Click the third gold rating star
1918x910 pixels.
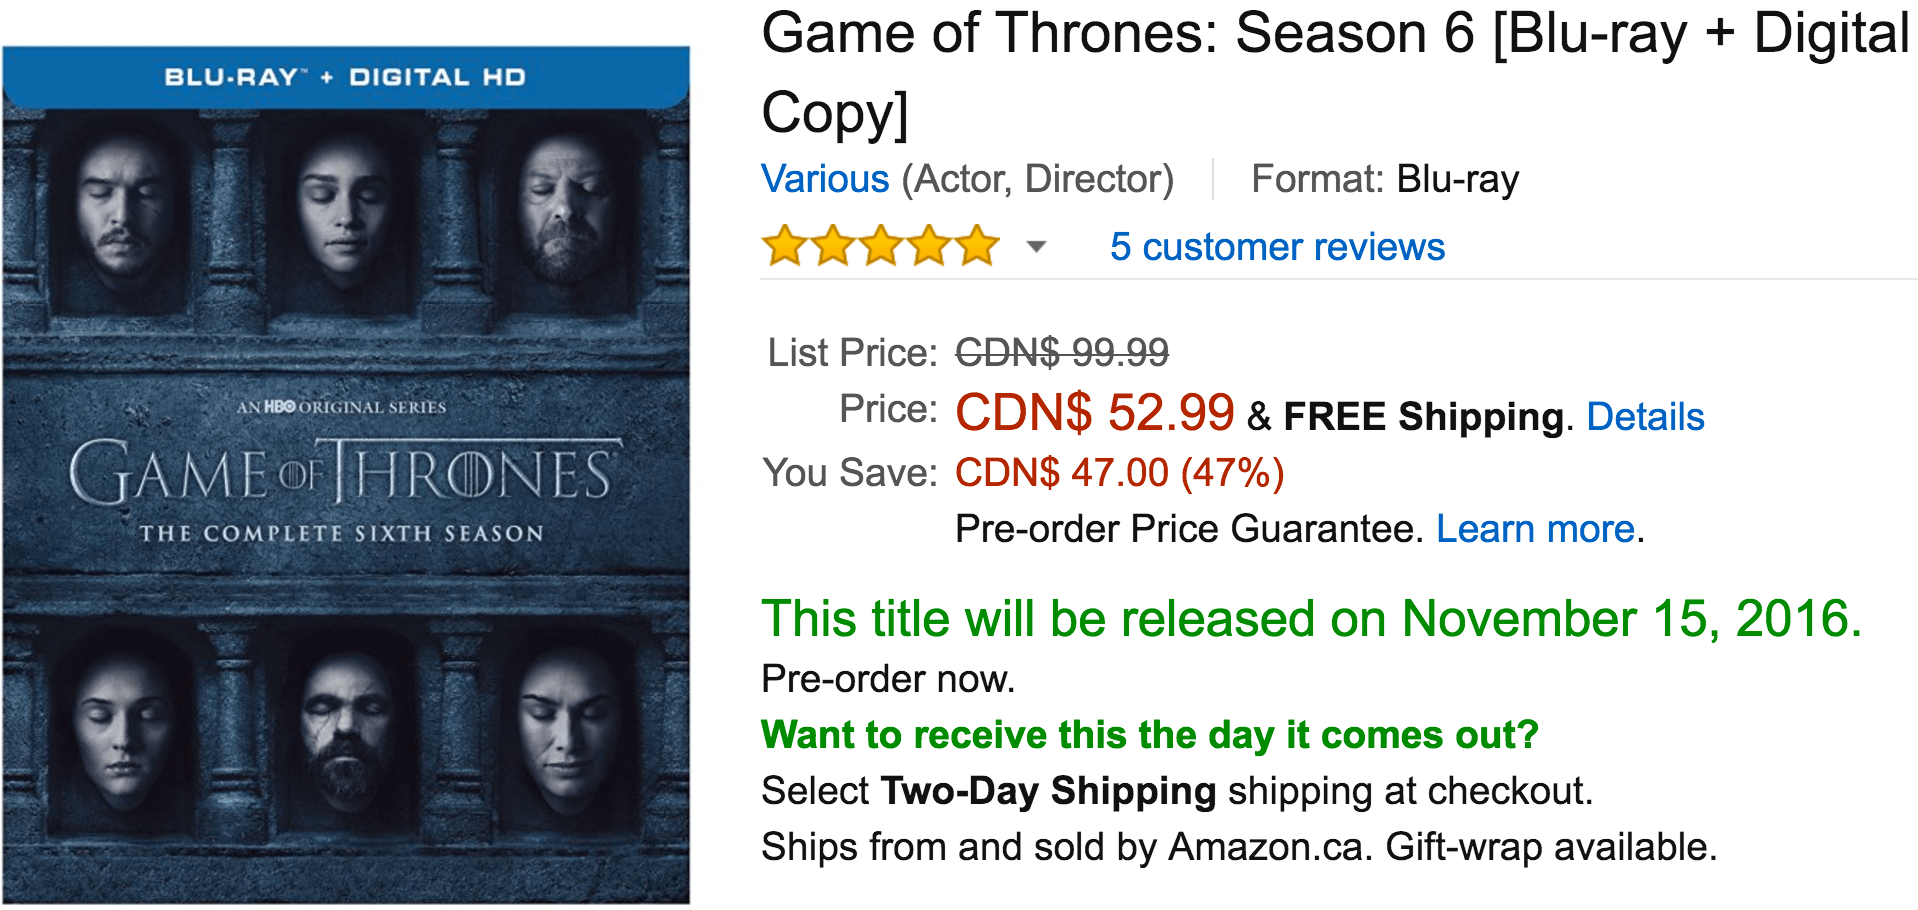[x=881, y=246]
